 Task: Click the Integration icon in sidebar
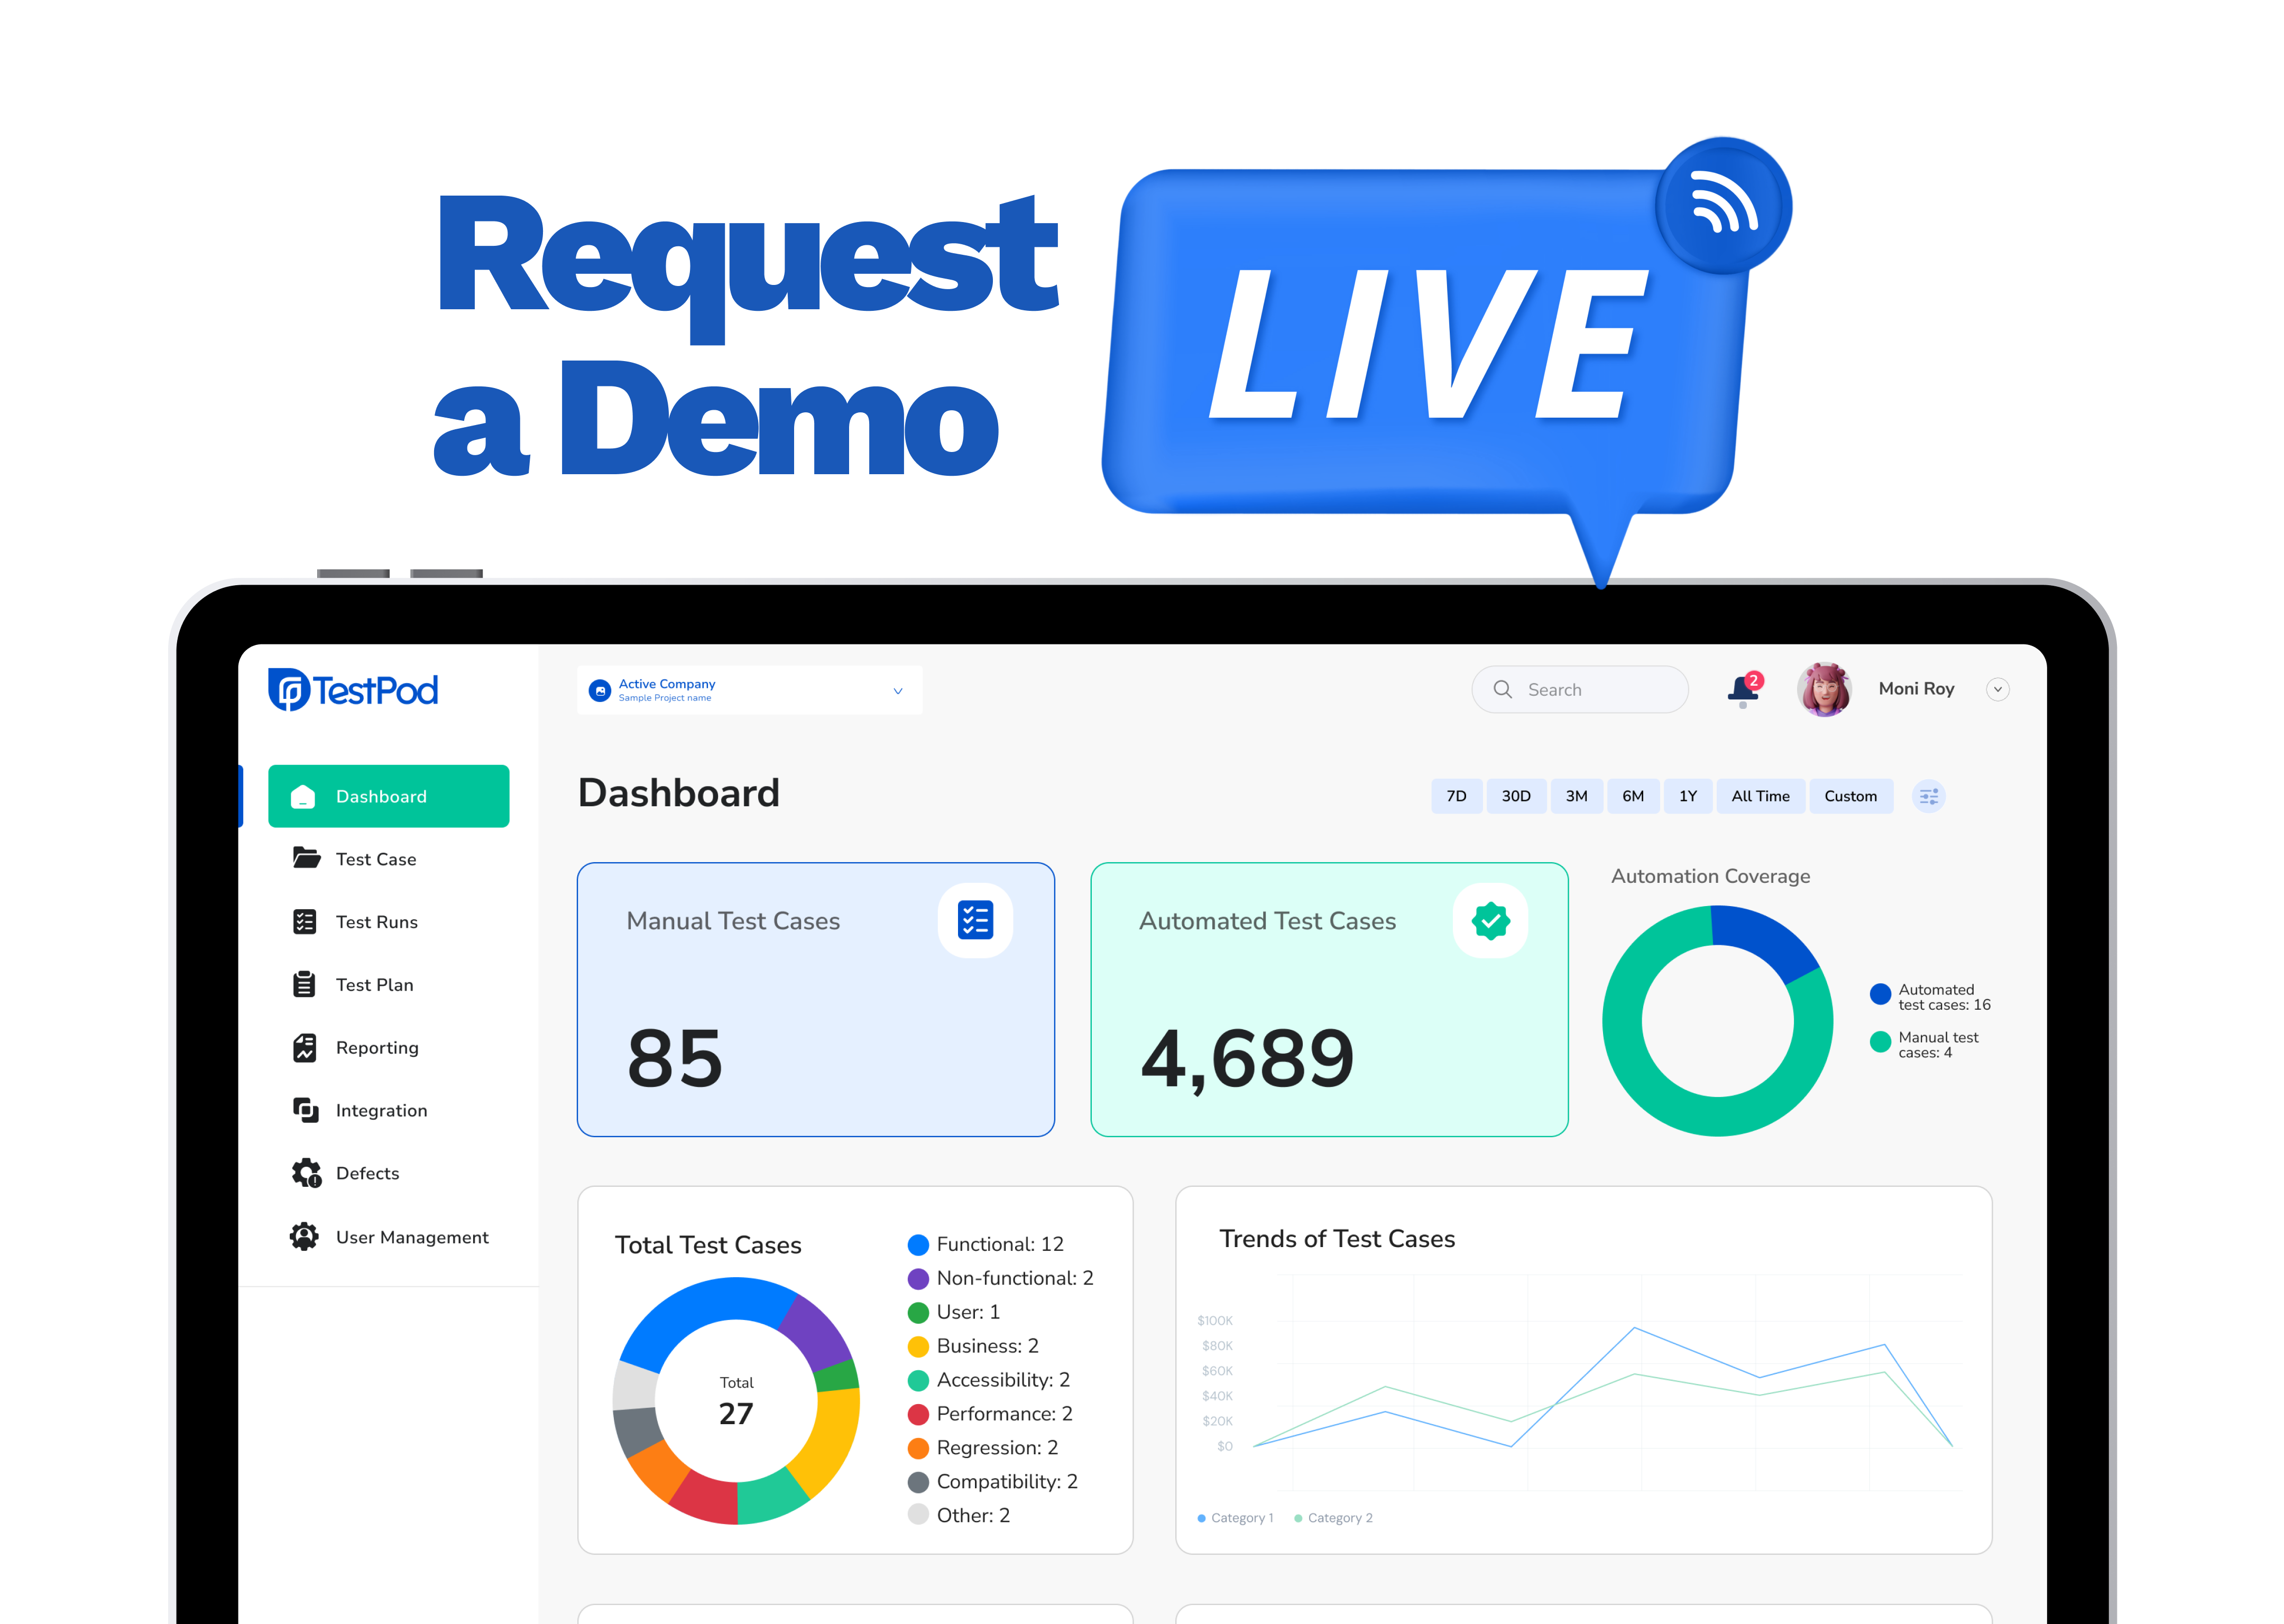pos(305,1110)
